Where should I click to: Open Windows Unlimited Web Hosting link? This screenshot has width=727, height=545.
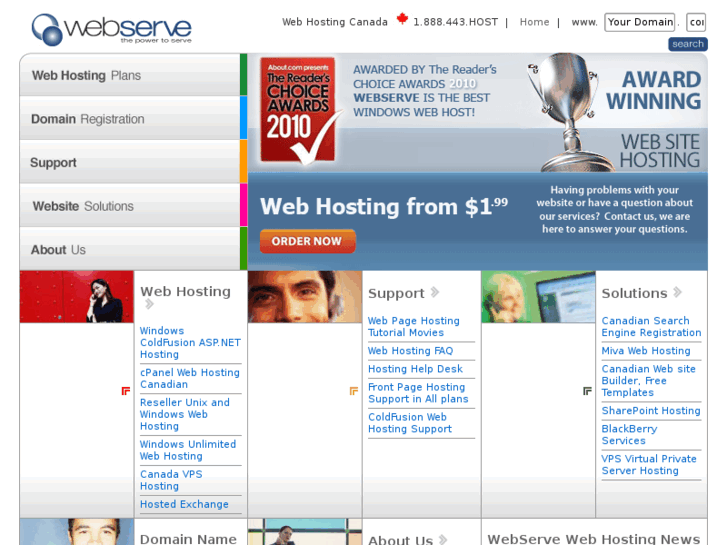(x=188, y=450)
